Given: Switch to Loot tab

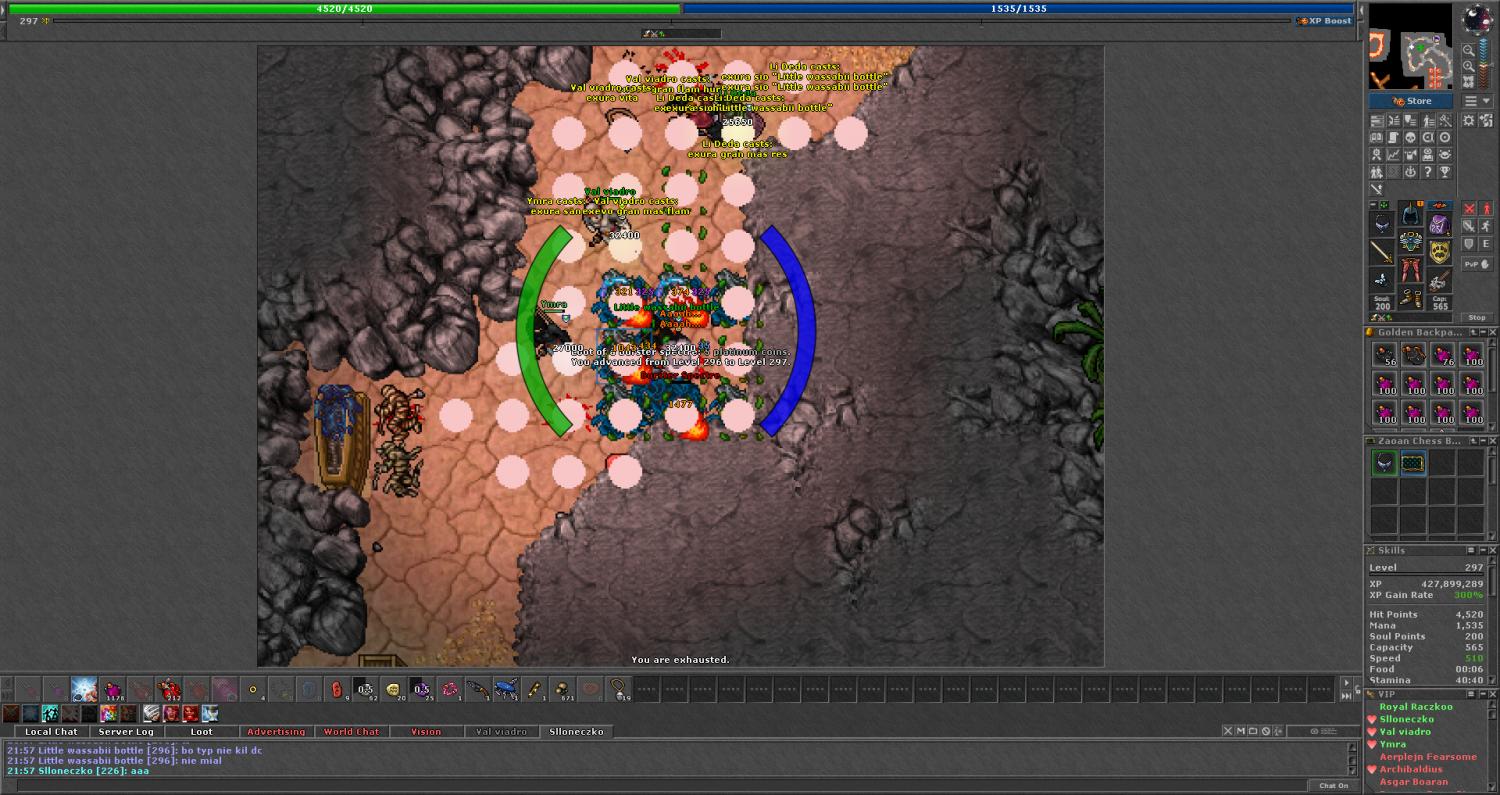Looking at the screenshot, I should tap(202, 732).
